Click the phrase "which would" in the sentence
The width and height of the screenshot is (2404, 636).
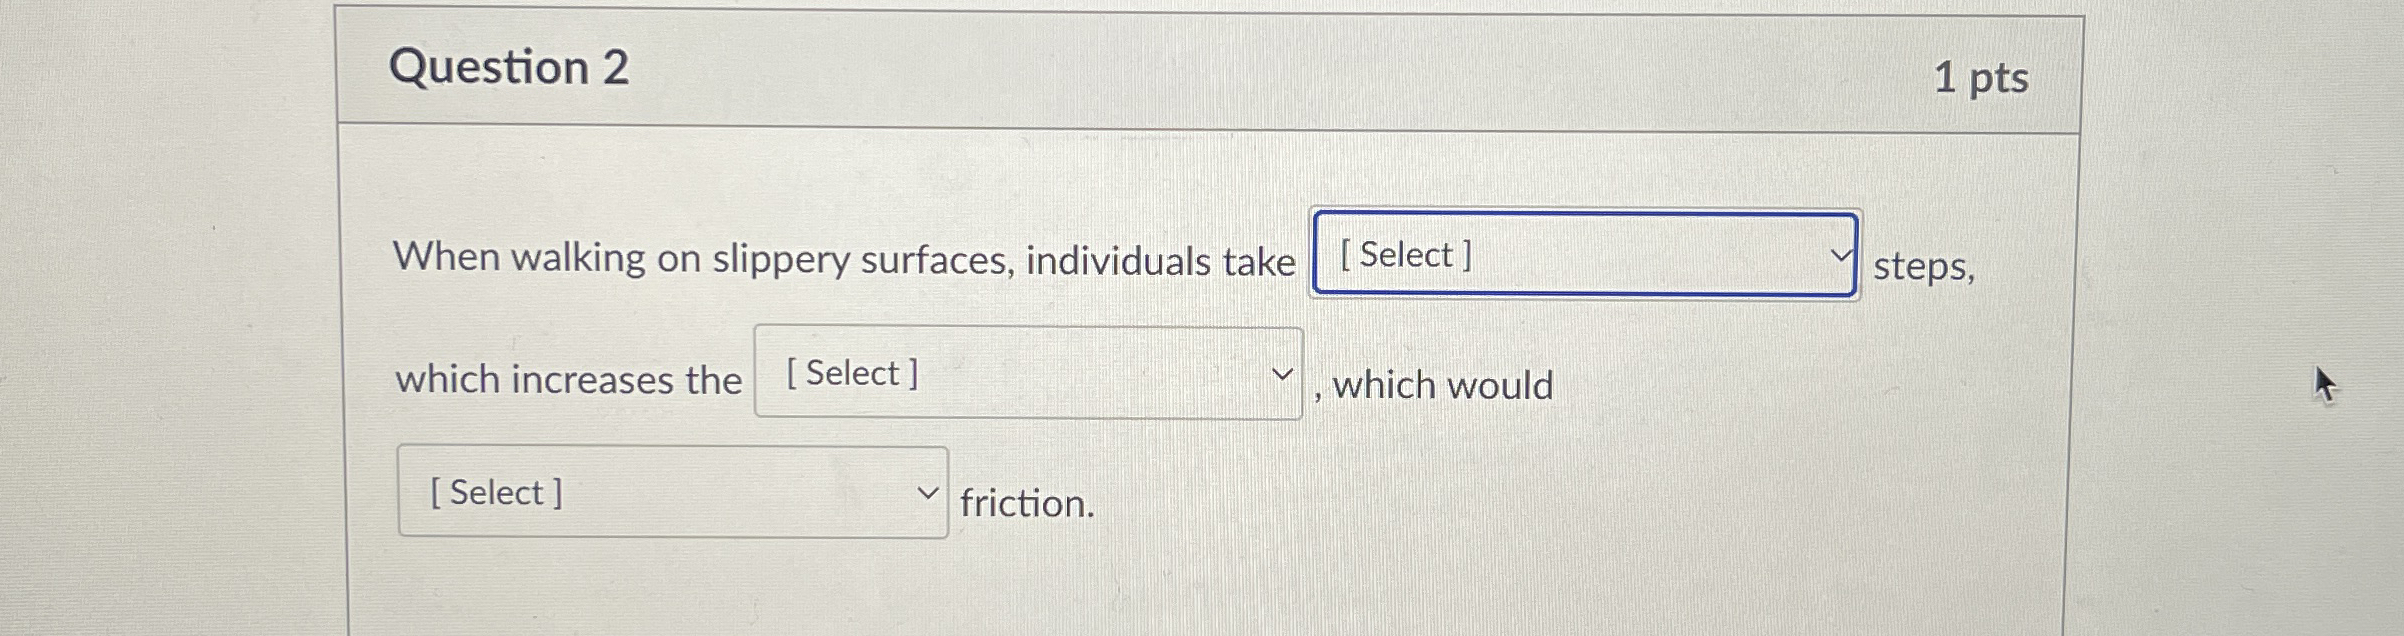(x=1441, y=385)
